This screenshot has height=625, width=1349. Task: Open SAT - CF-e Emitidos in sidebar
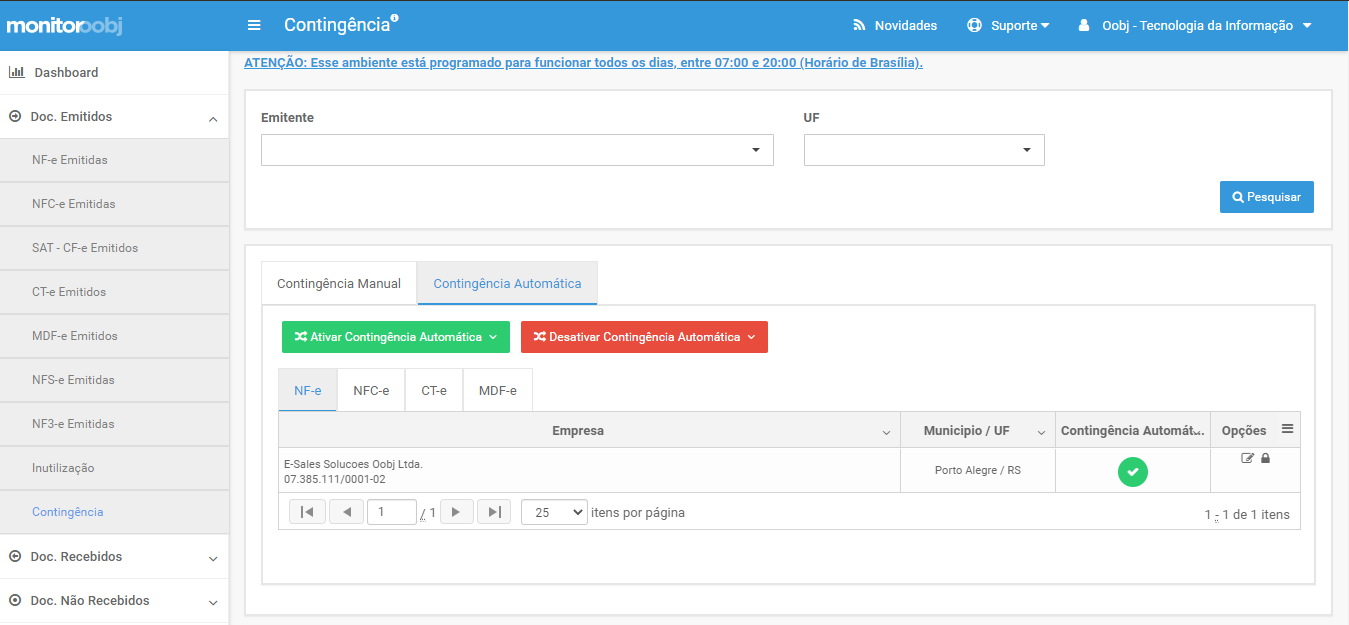tap(114, 248)
